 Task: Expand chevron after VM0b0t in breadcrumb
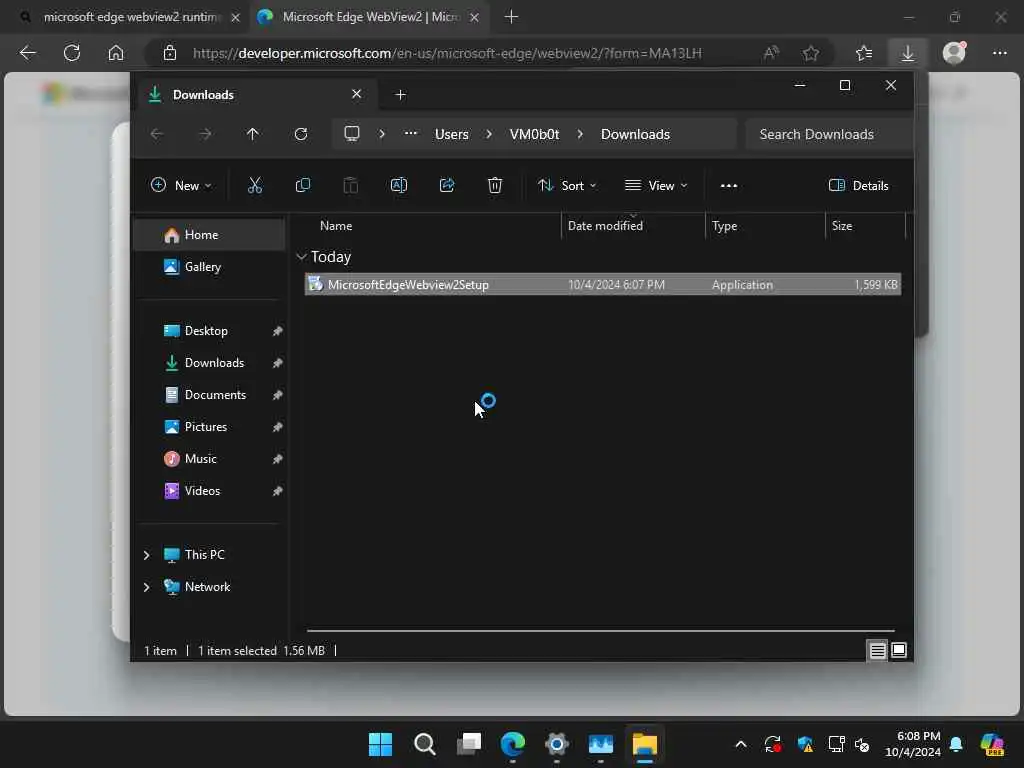coord(580,134)
